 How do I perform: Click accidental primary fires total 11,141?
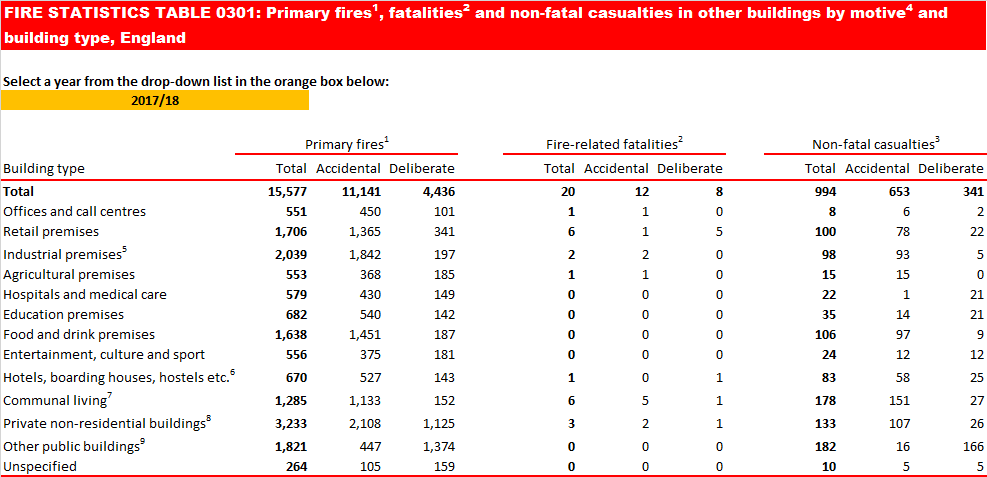click(x=361, y=191)
